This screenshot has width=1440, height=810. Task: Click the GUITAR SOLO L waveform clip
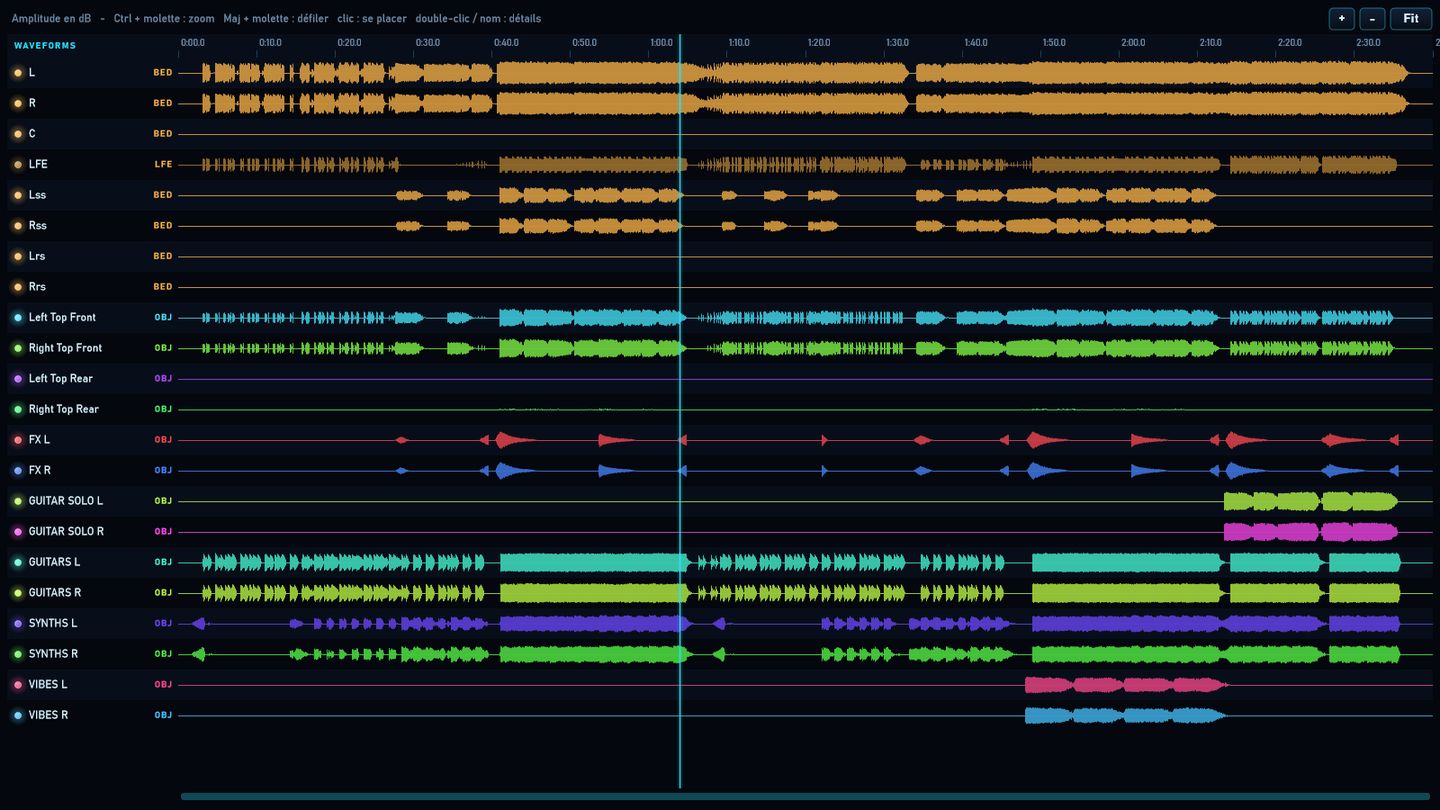(x=1311, y=501)
